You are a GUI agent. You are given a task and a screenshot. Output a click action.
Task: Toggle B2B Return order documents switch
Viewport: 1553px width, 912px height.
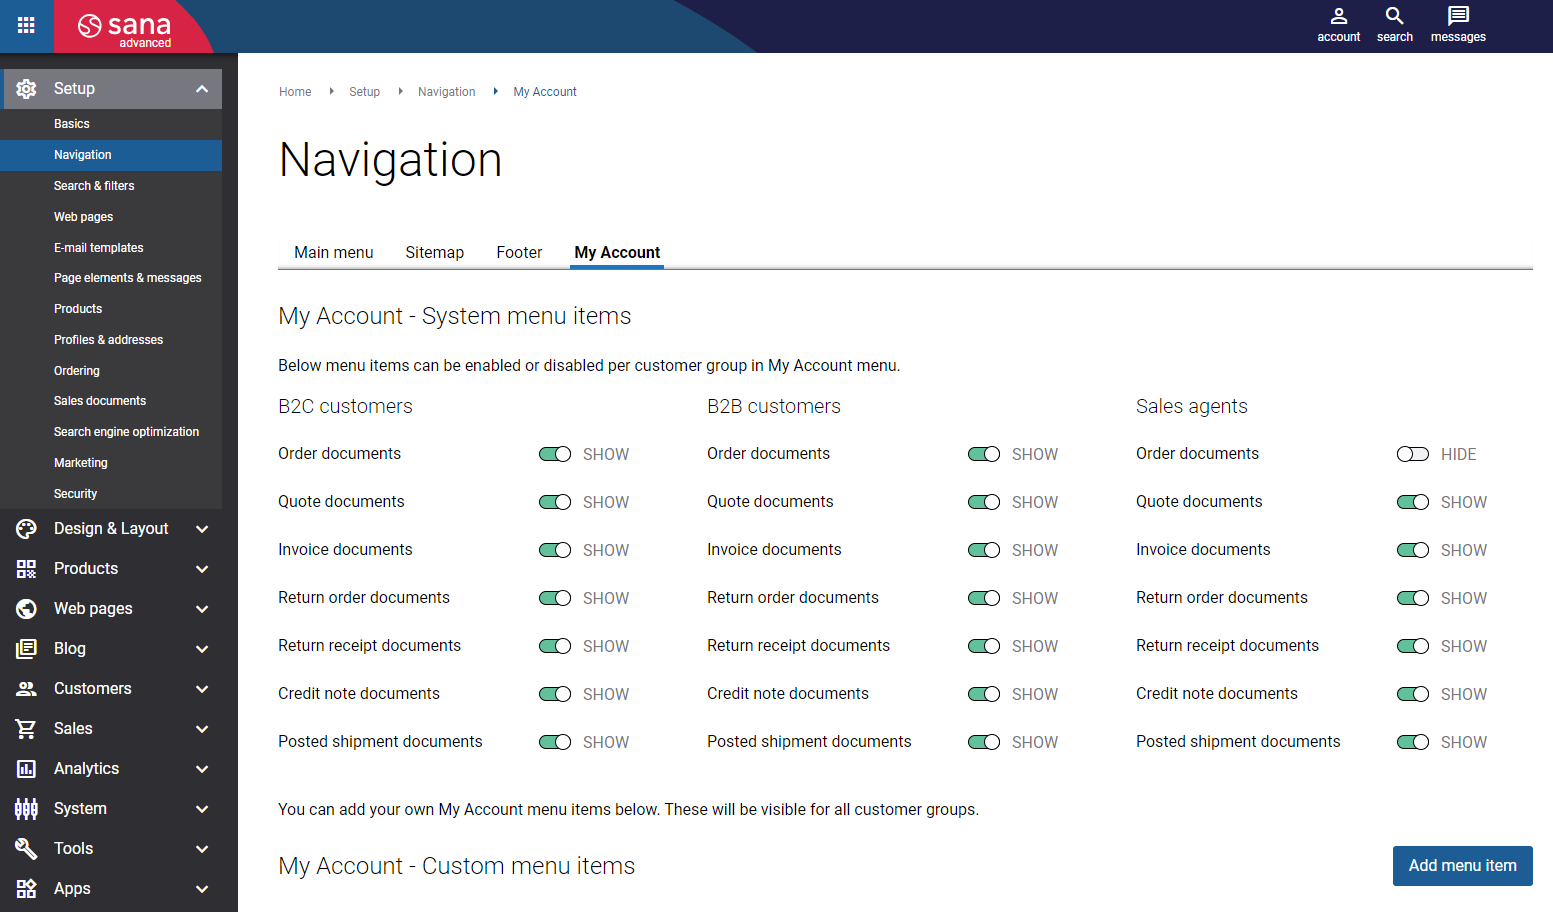984,598
